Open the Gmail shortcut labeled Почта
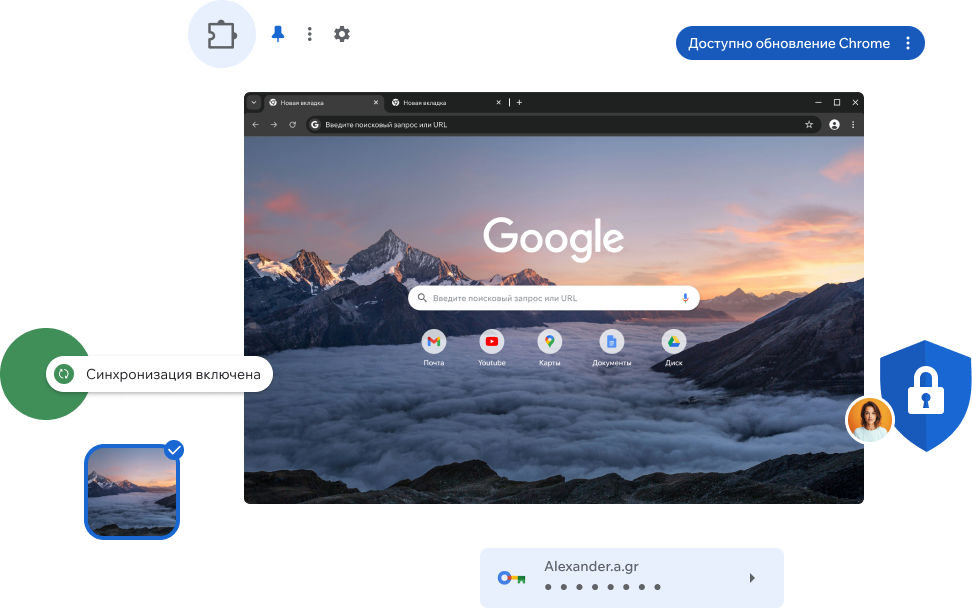The image size is (972, 608). click(x=433, y=342)
